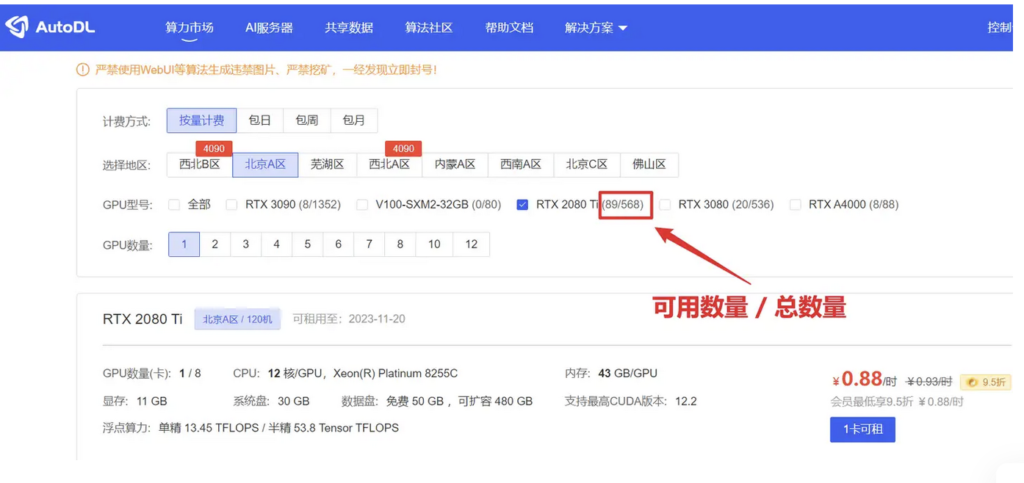Check the RTX A4000 checkbox
1024x483 pixels.
(795, 204)
